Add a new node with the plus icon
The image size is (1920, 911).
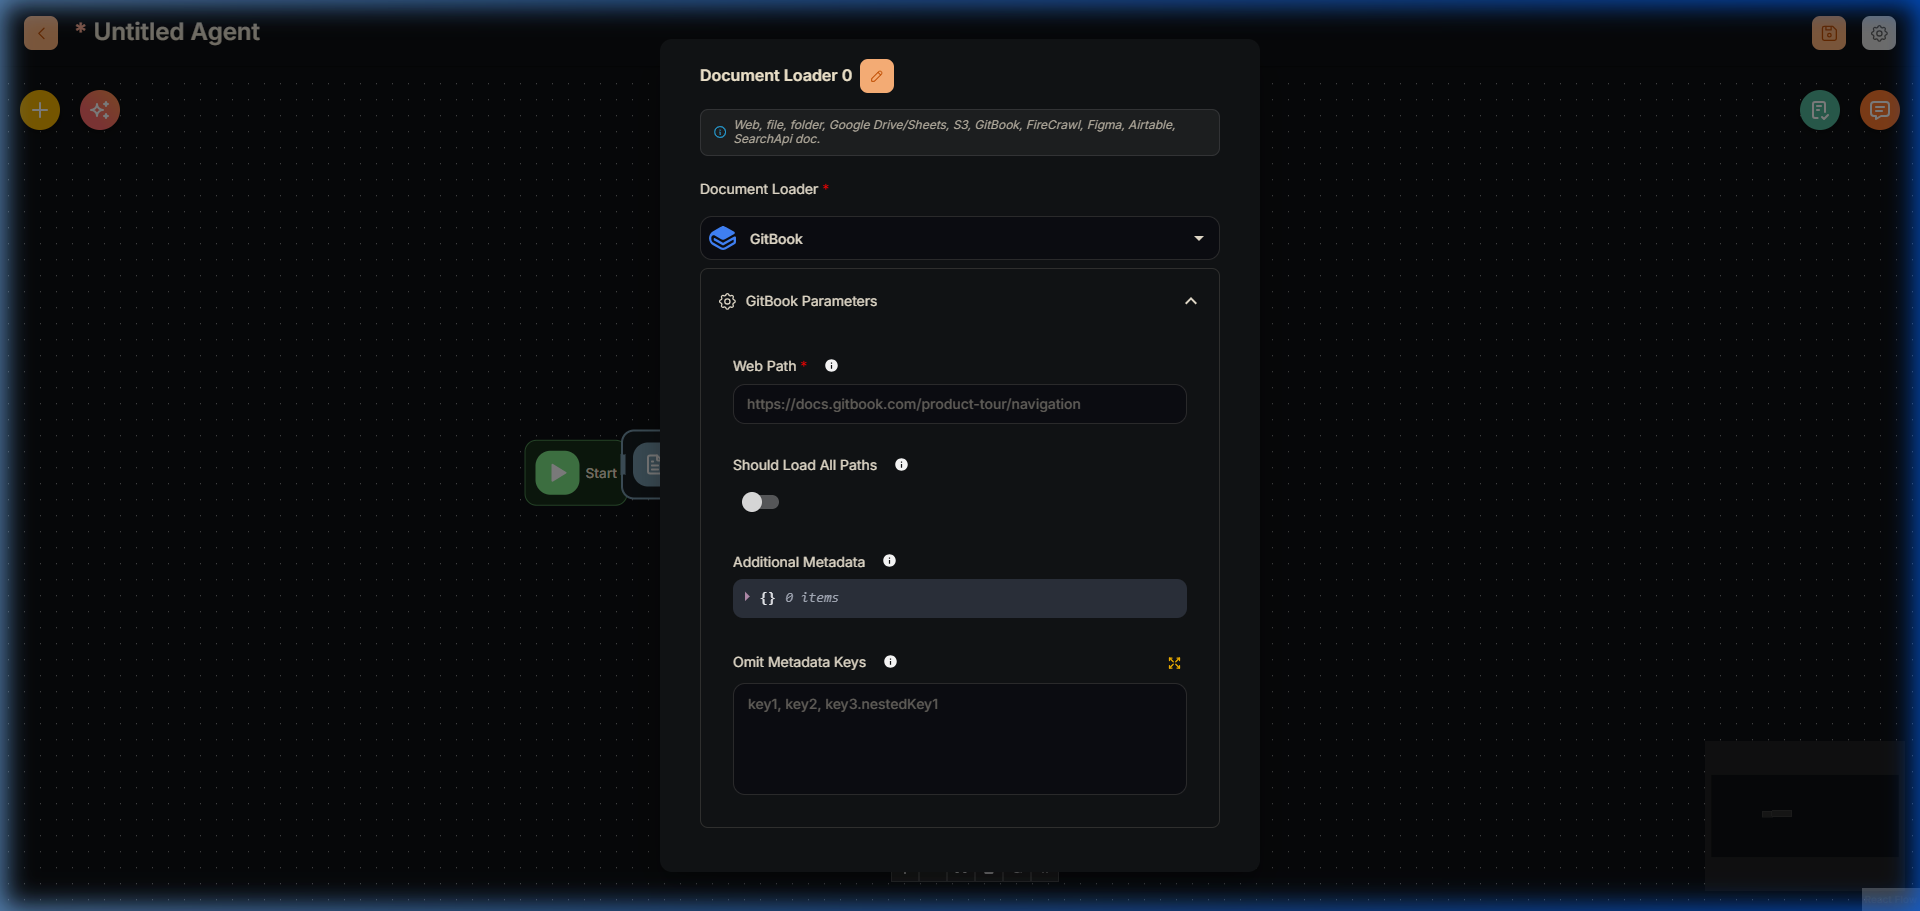coord(39,110)
